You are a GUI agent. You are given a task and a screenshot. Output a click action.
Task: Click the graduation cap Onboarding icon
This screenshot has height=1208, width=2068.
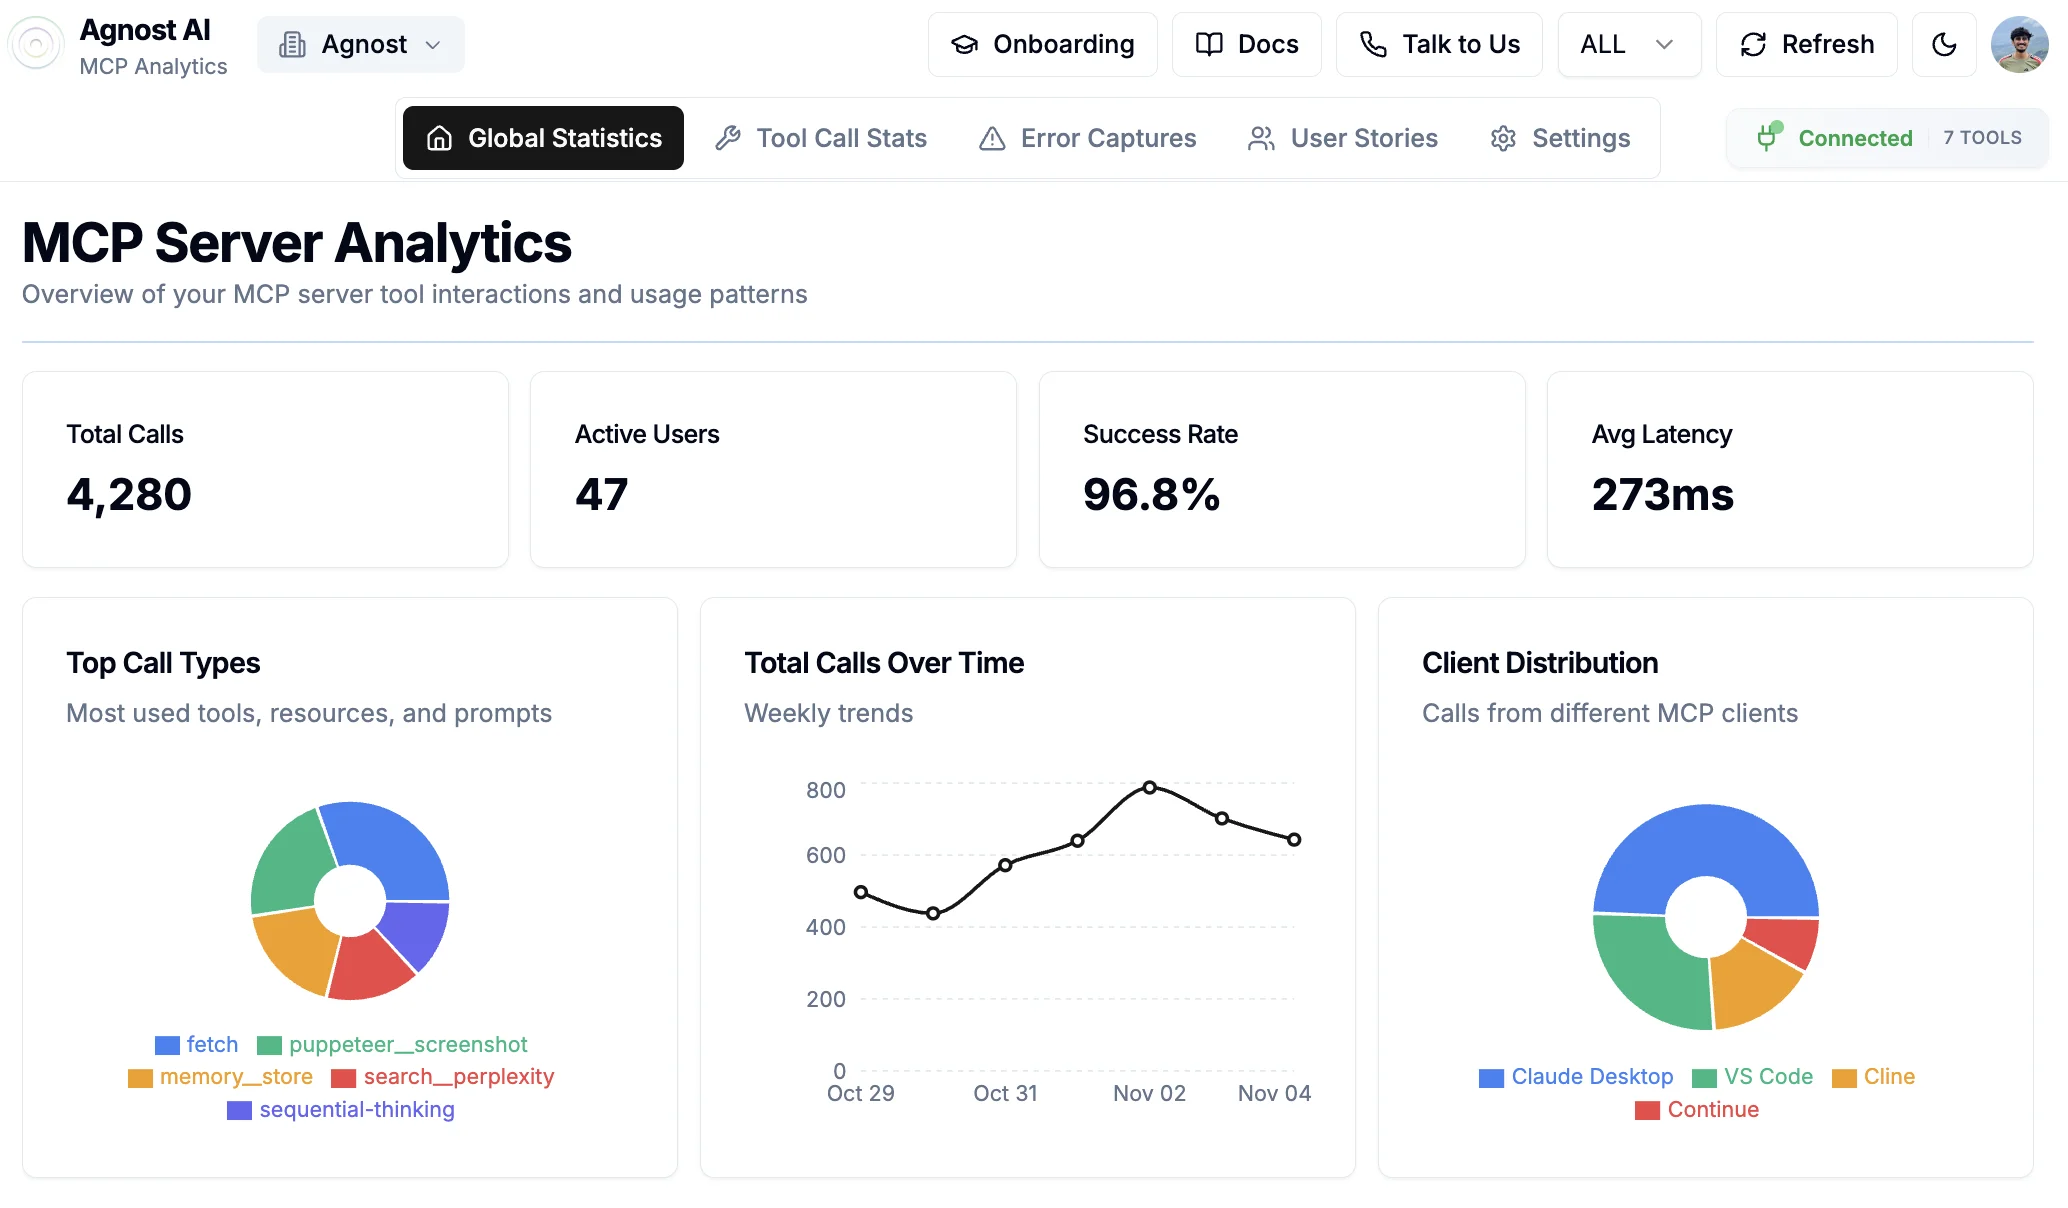point(964,45)
